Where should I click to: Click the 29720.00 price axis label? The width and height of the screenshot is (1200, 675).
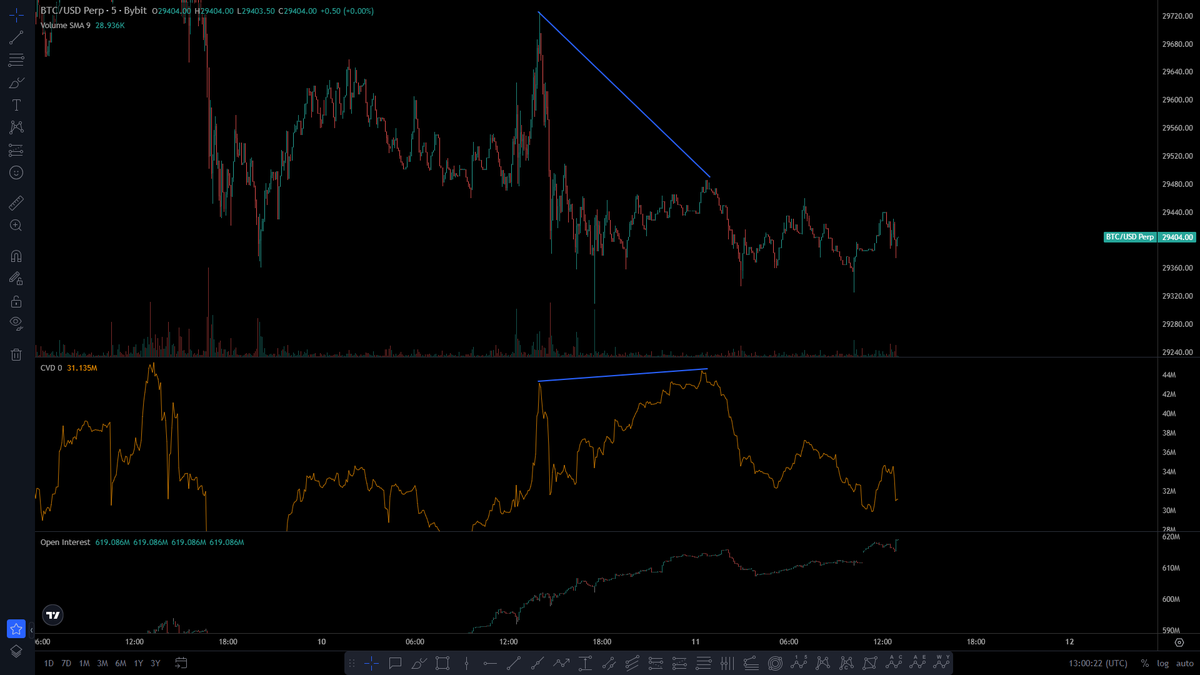click(1177, 16)
